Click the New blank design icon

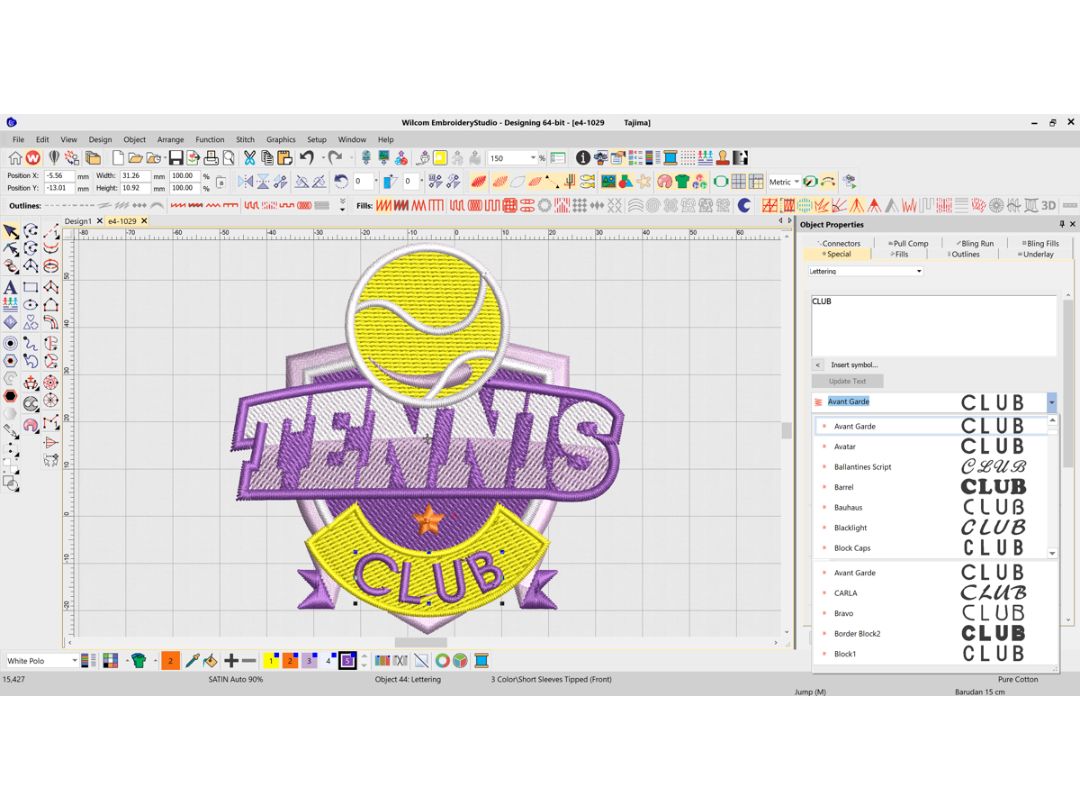click(118, 158)
